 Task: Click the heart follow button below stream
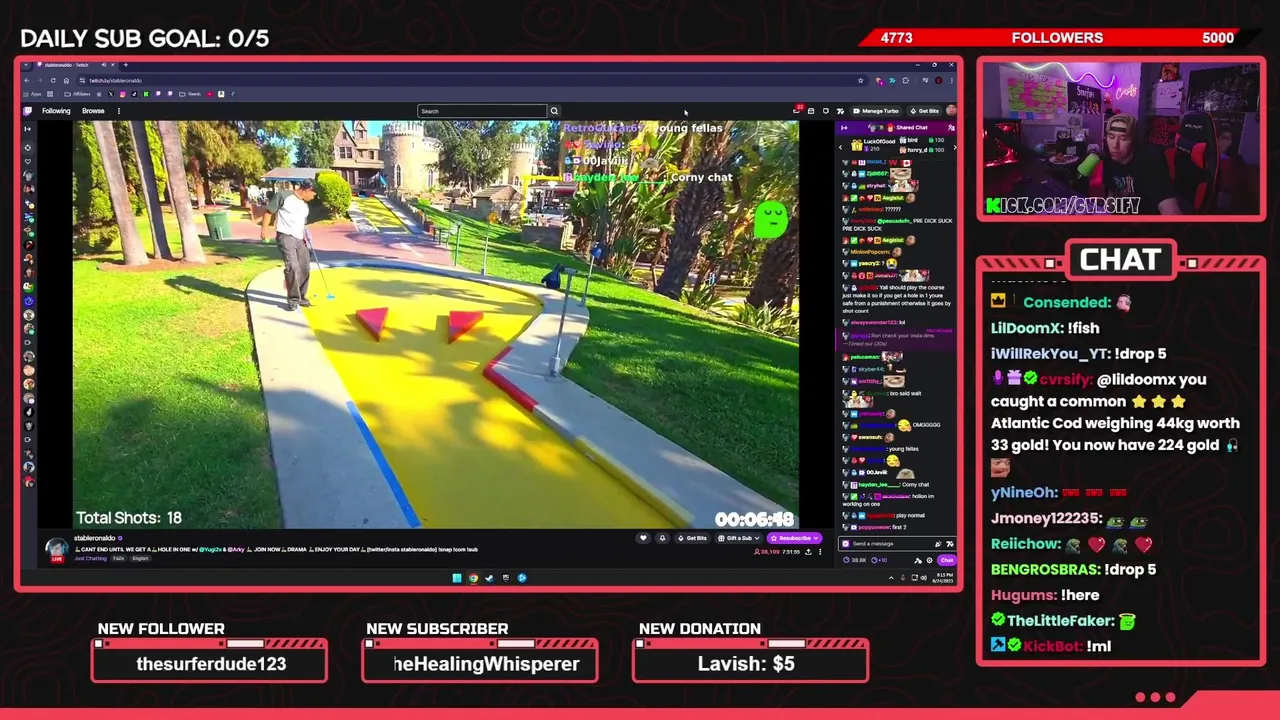(x=643, y=538)
